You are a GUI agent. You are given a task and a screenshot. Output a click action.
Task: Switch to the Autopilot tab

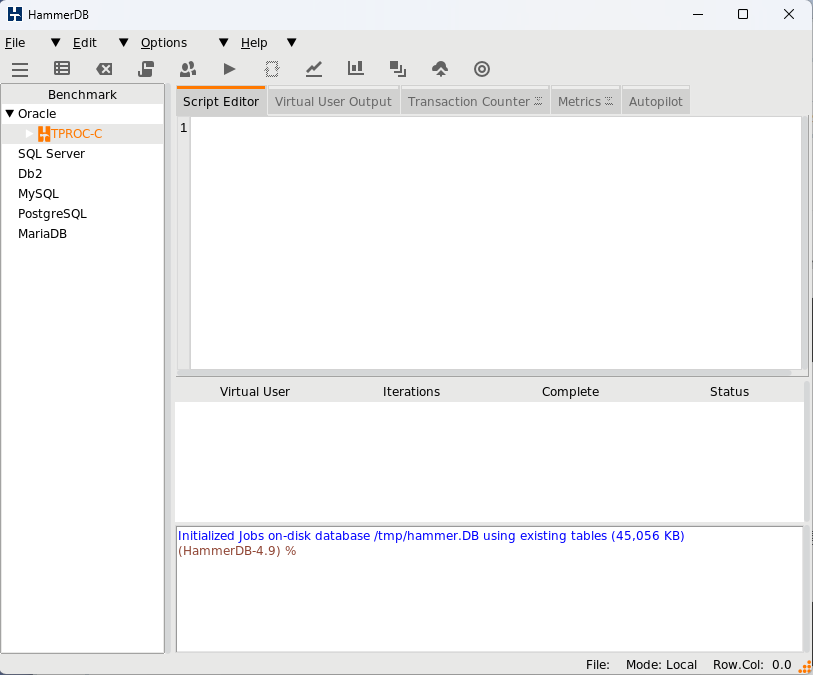pos(655,102)
